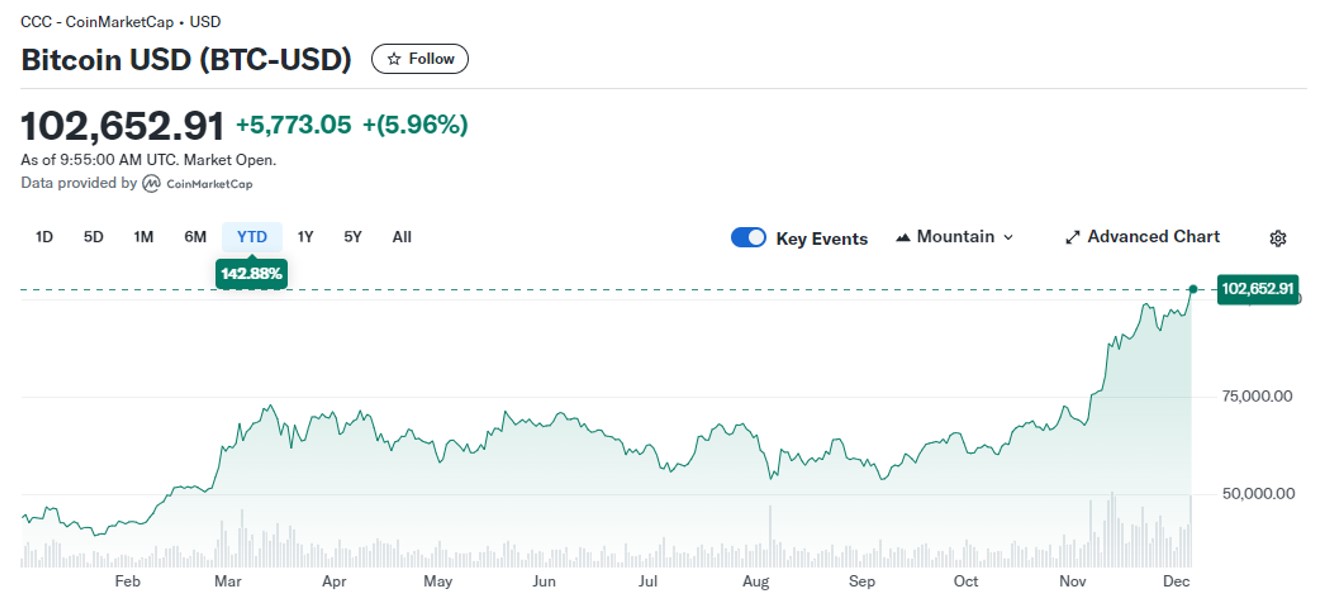Click the star icon in Follow button

point(394,59)
